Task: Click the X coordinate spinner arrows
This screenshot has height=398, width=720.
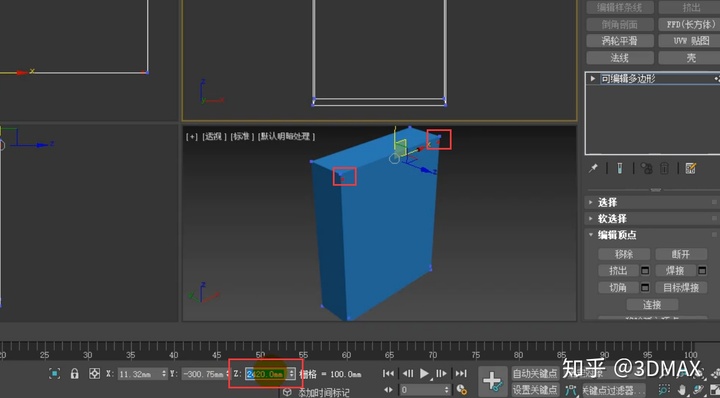Action: (x=164, y=374)
